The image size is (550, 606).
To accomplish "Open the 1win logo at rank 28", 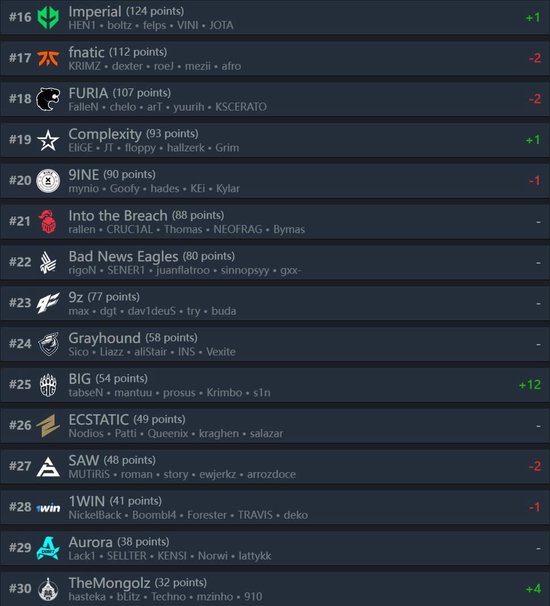I will point(48,507).
